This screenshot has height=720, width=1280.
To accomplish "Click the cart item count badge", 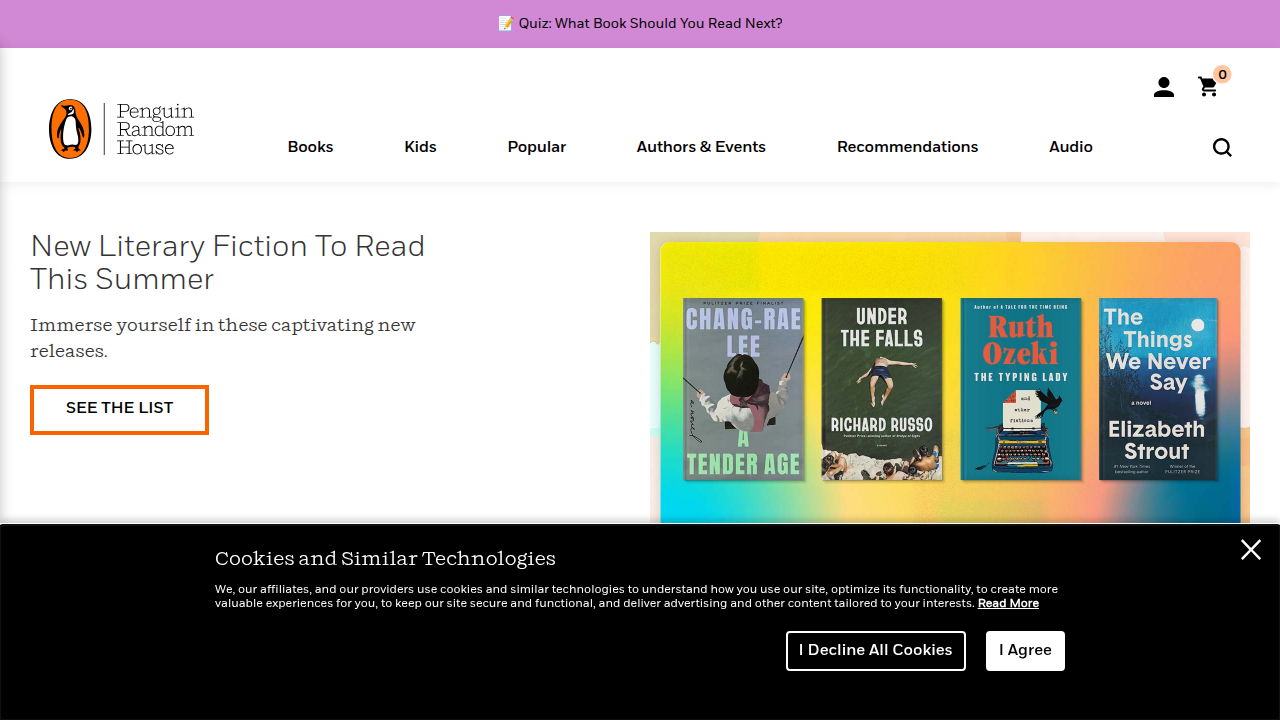I will [1222, 74].
